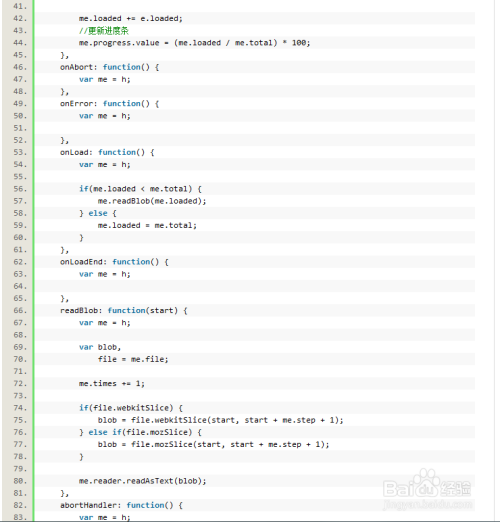
Task: Click line number 80 in the gutter
Action: click(x=20, y=481)
